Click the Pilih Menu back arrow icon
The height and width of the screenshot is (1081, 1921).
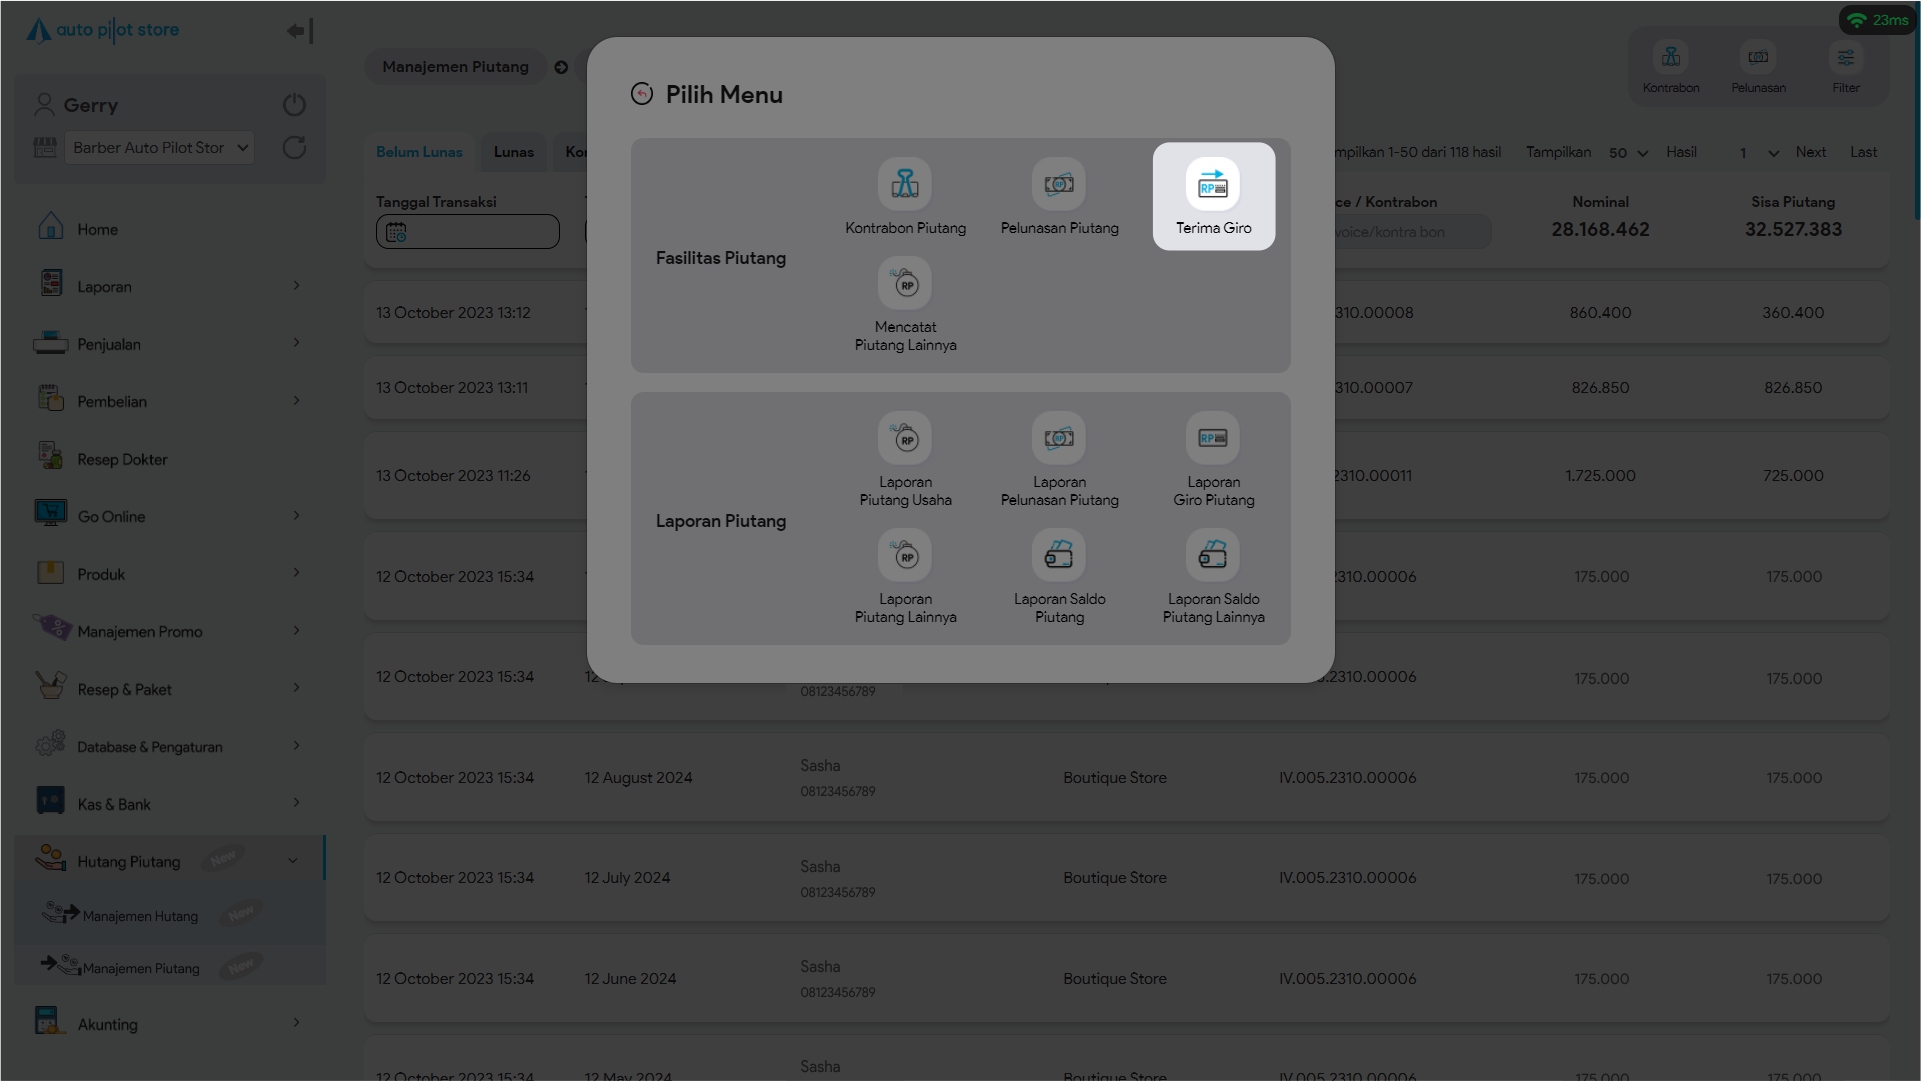(x=642, y=94)
